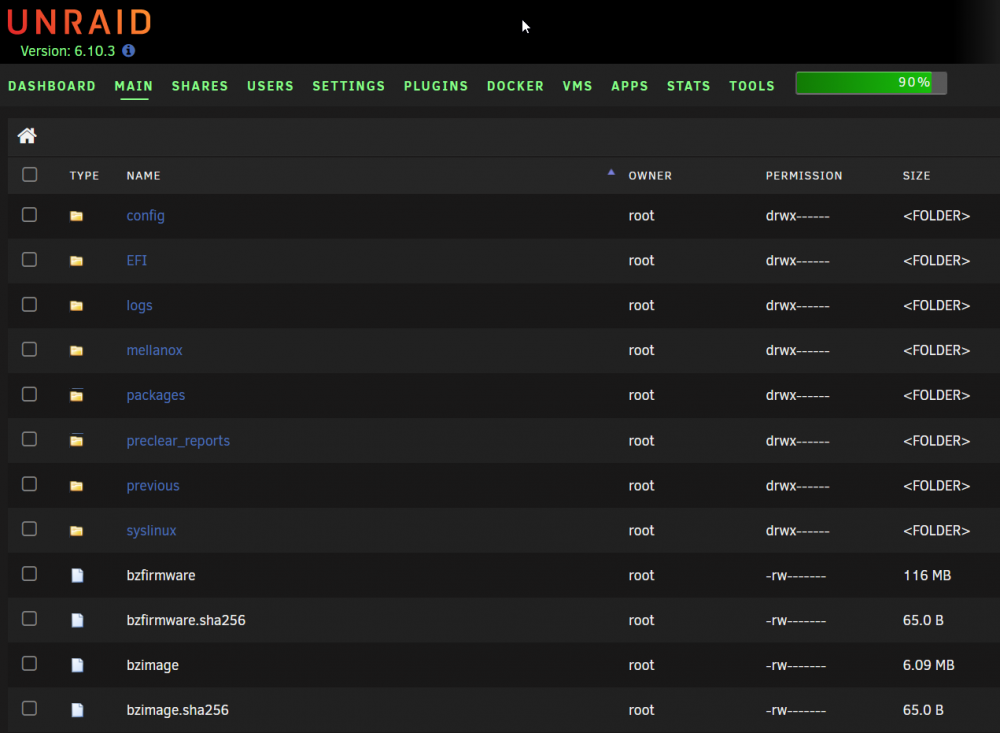The height and width of the screenshot is (733, 1000).
Task: Click the bzimage.sha256 file name
Action: tap(177, 710)
